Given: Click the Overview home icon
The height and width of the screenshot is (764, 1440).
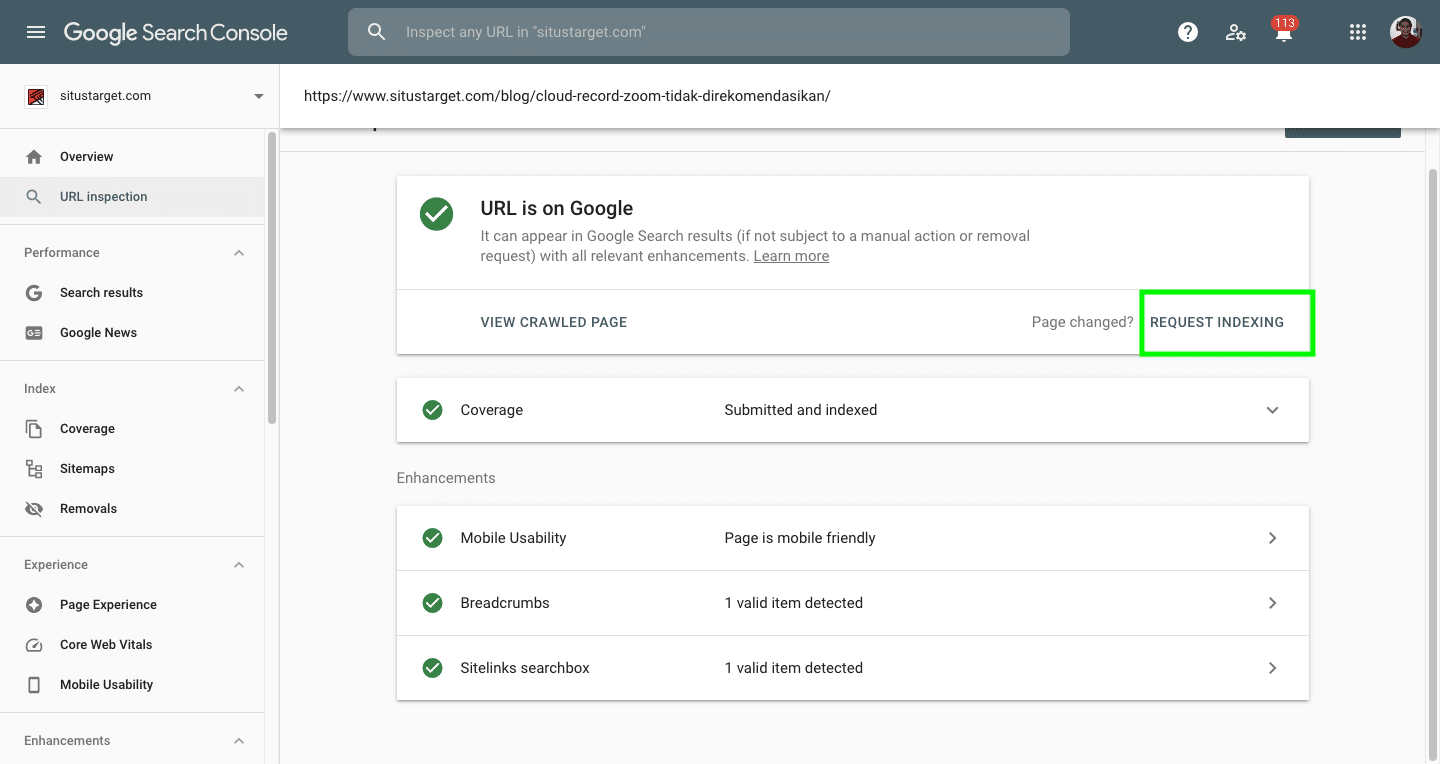Looking at the screenshot, I should [34, 157].
